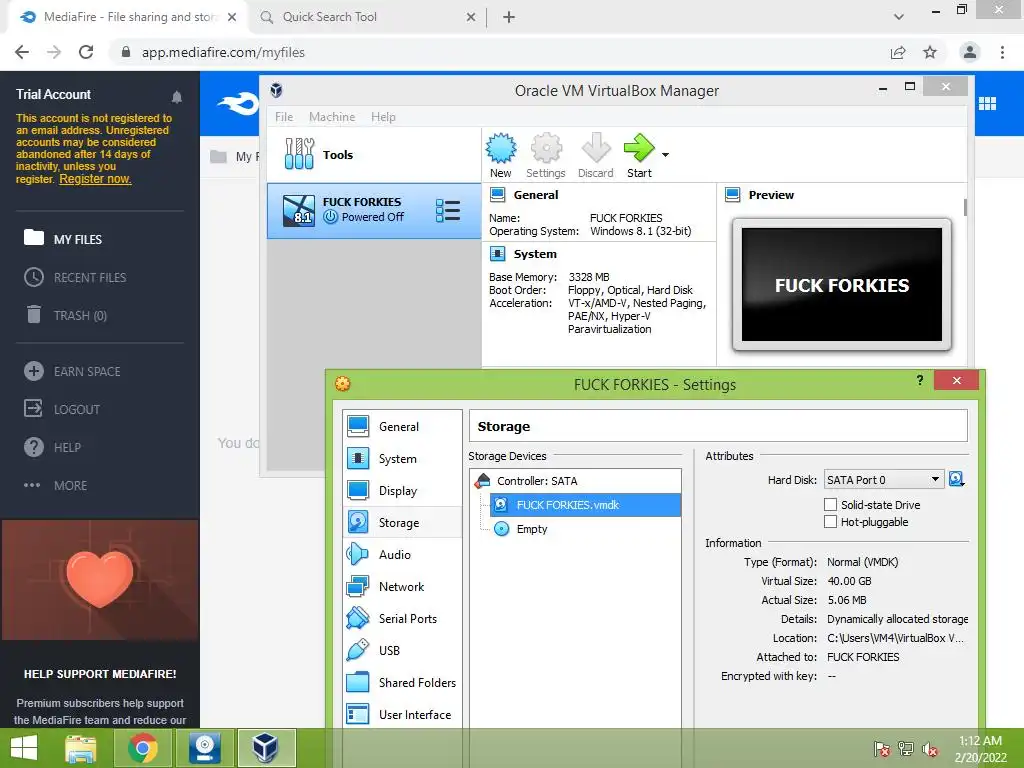Click the muted volume tray icon
Viewport: 1024px width, 768px height.
click(930, 749)
